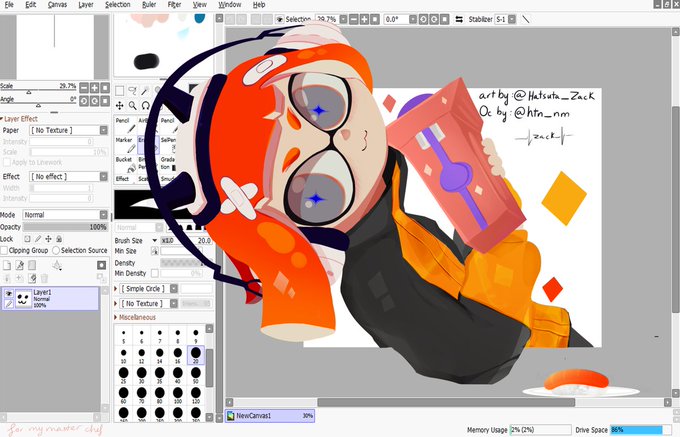Open the Layer menu
Viewport: 680px width, 437px height.
[86, 4]
